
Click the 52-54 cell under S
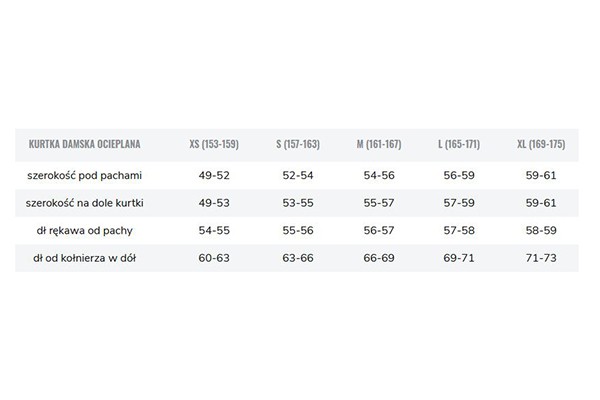click(298, 175)
